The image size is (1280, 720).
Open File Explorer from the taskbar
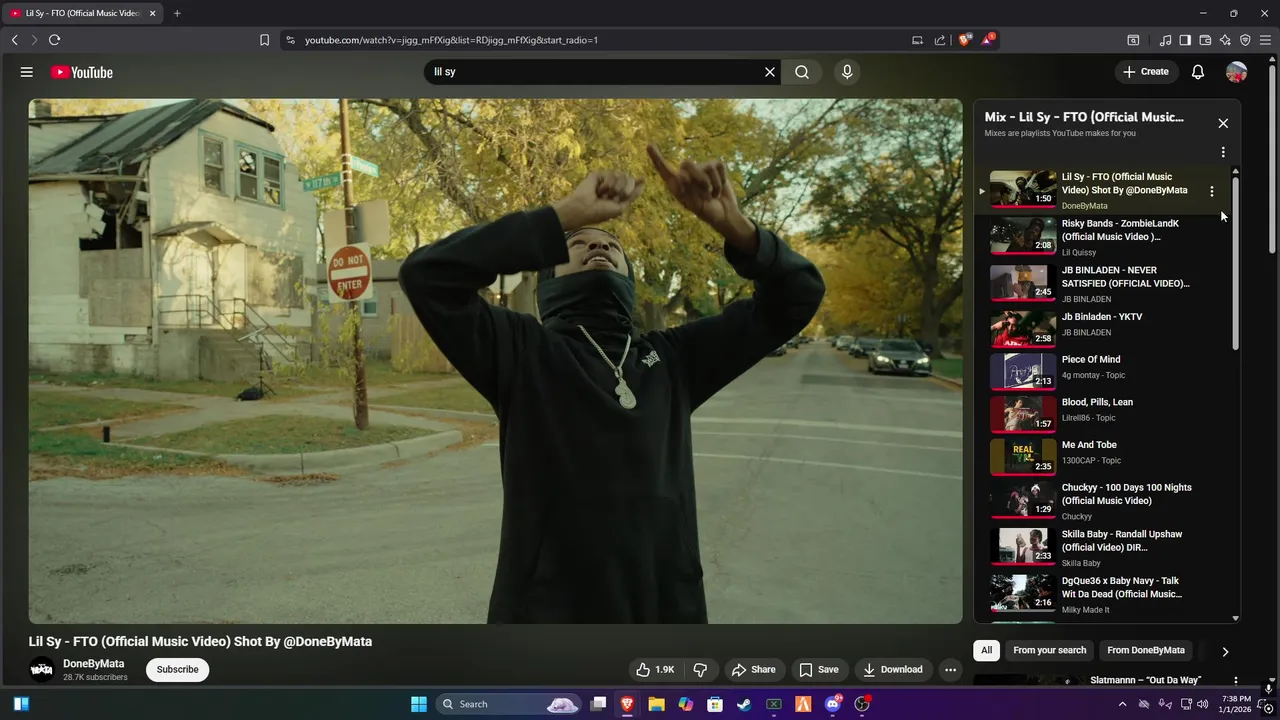[x=656, y=704]
